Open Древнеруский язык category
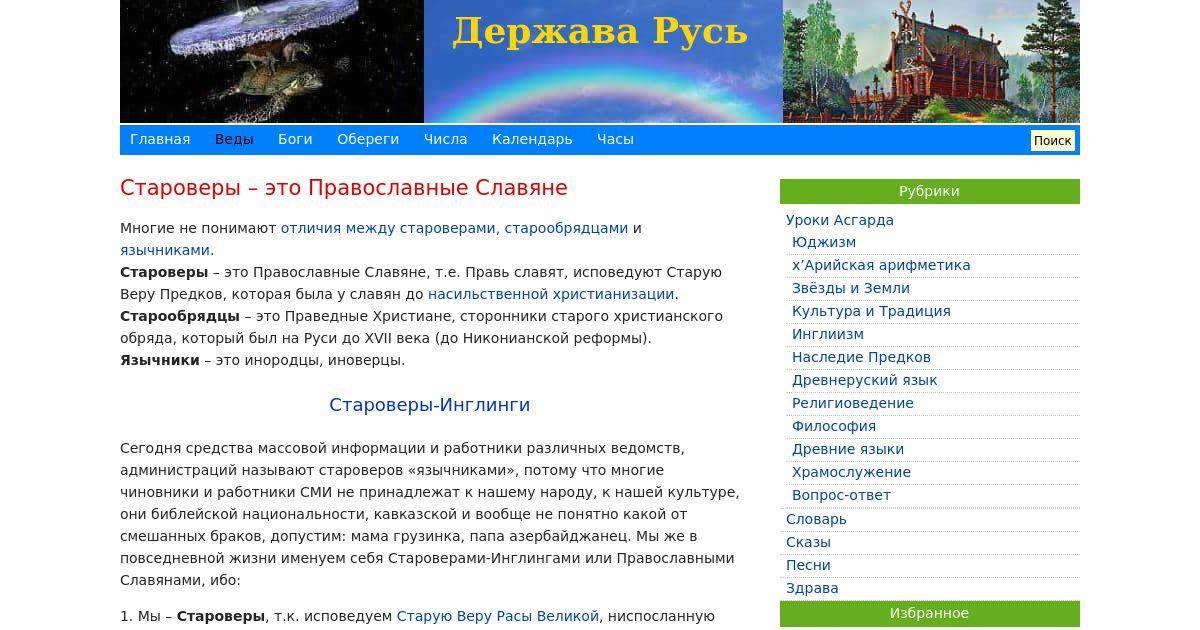This screenshot has height=630, width=1200. pos(865,380)
